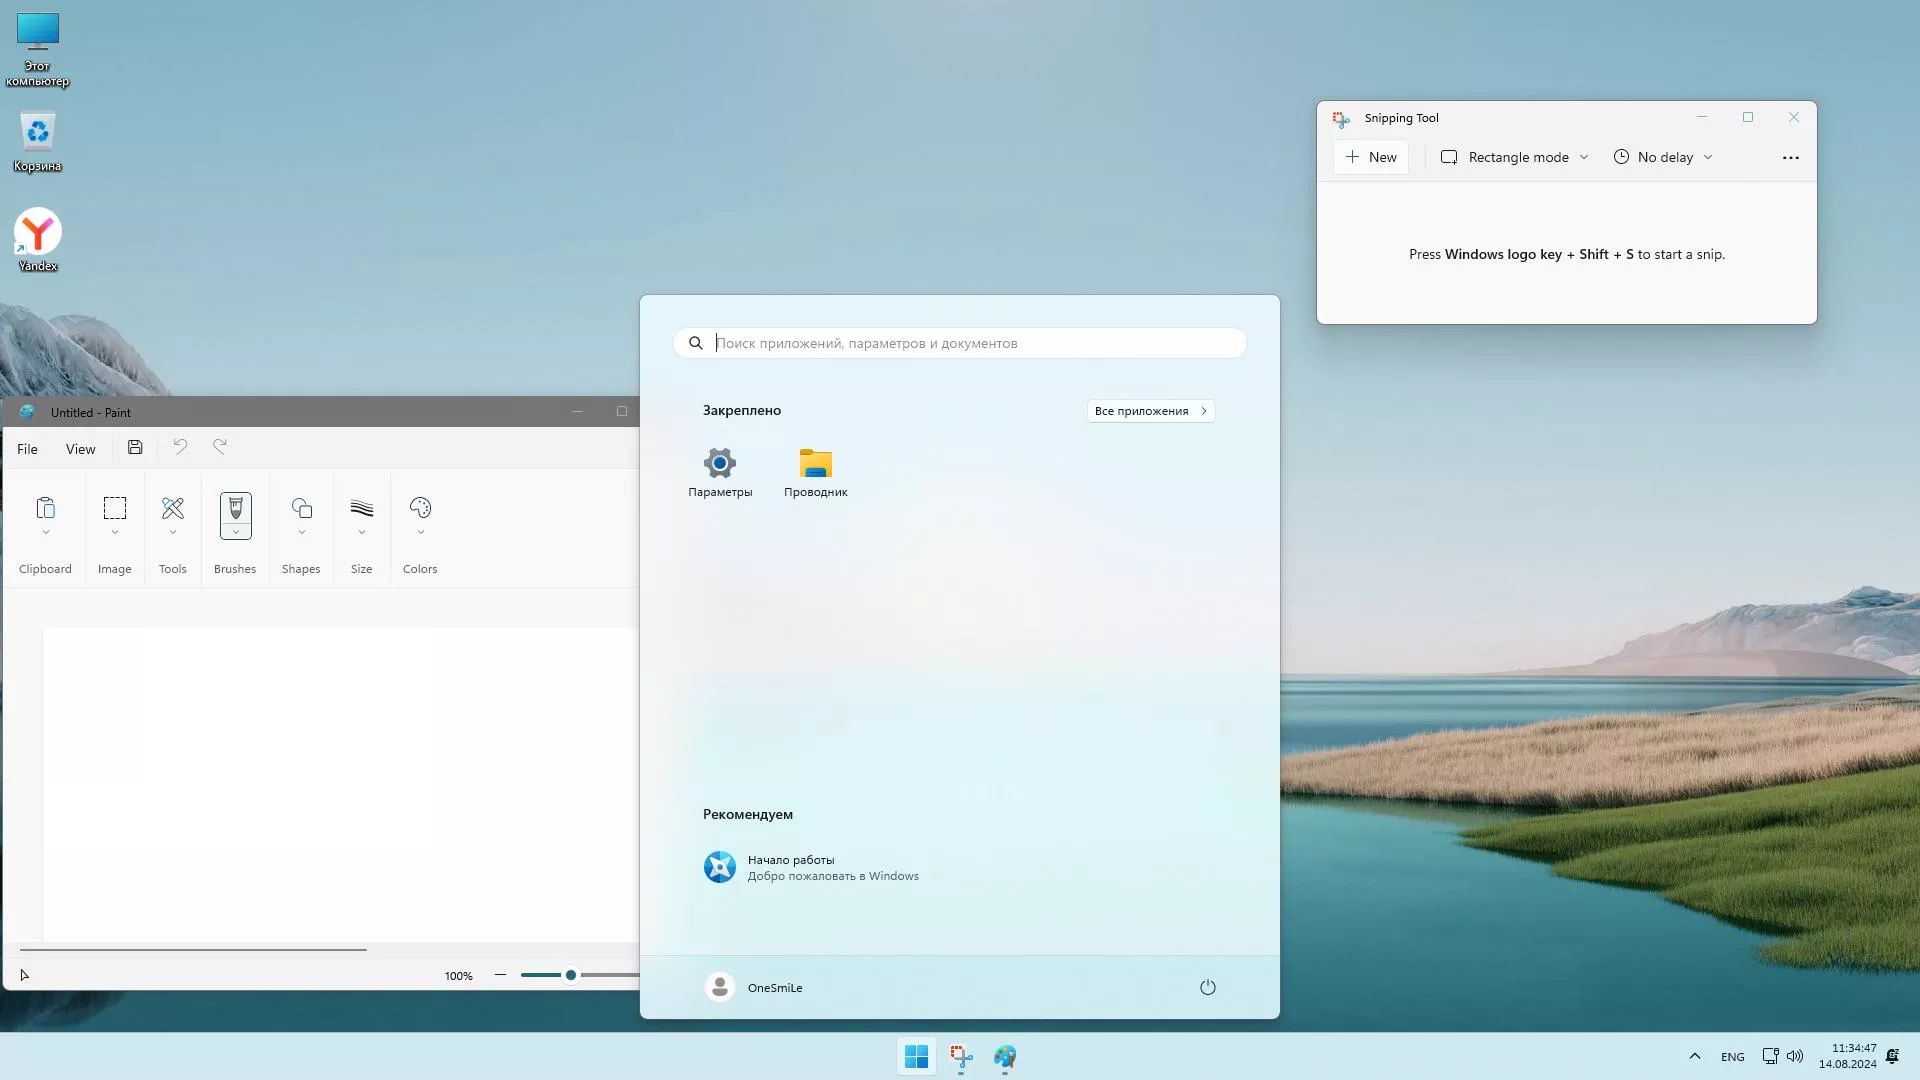Image resolution: width=1920 pixels, height=1080 pixels.
Task: Click the New snip button
Action: pyautogui.click(x=1370, y=157)
